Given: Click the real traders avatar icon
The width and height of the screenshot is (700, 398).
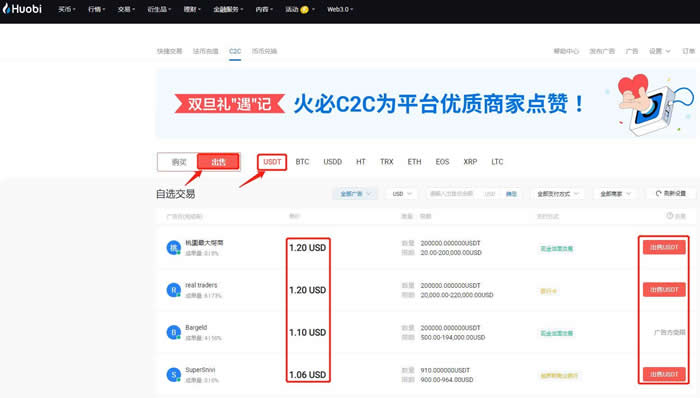Looking at the screenshot, I should 173,290.
